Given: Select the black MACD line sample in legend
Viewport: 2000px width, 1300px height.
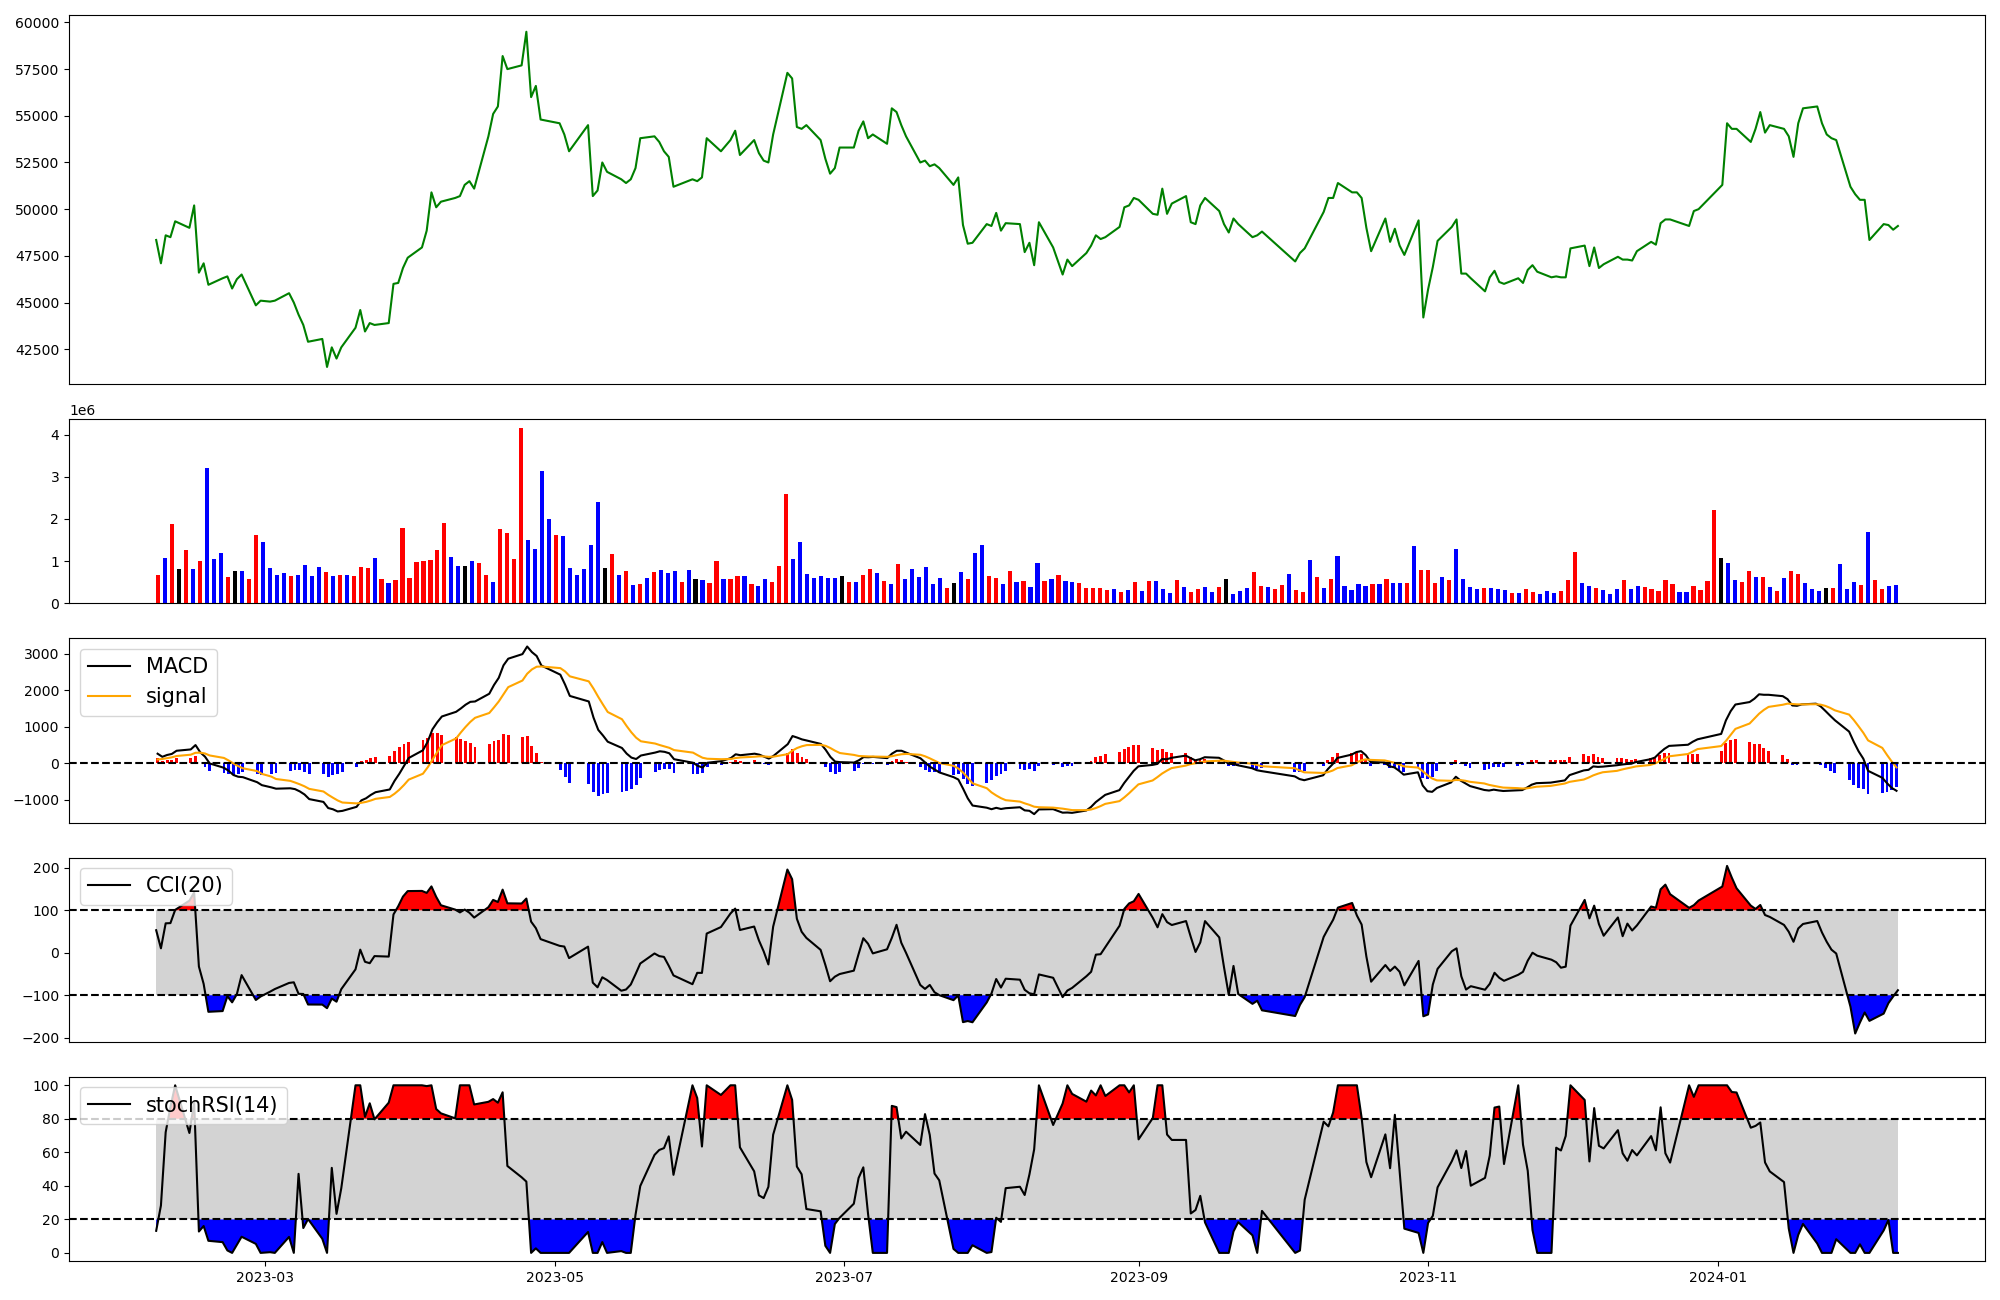Looking at the screenshot, I should pos(109,666).
